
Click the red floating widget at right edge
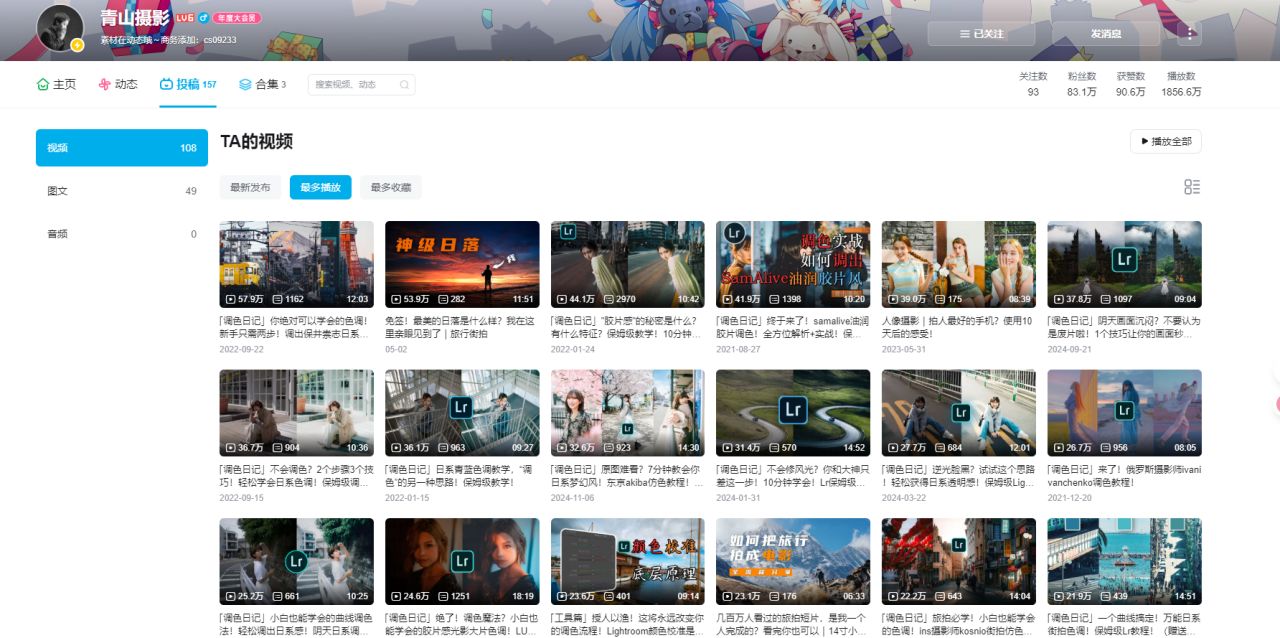click(x=1277, y=404)
